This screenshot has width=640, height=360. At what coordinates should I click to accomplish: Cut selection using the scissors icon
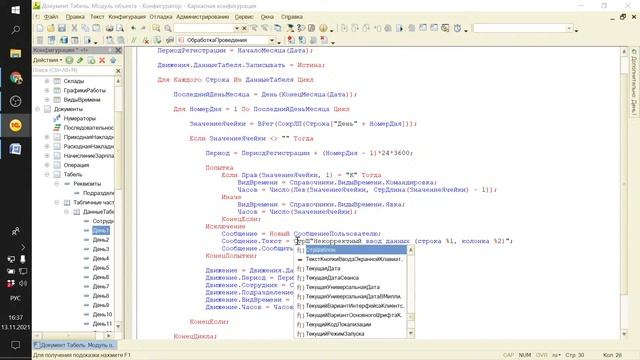74,28
